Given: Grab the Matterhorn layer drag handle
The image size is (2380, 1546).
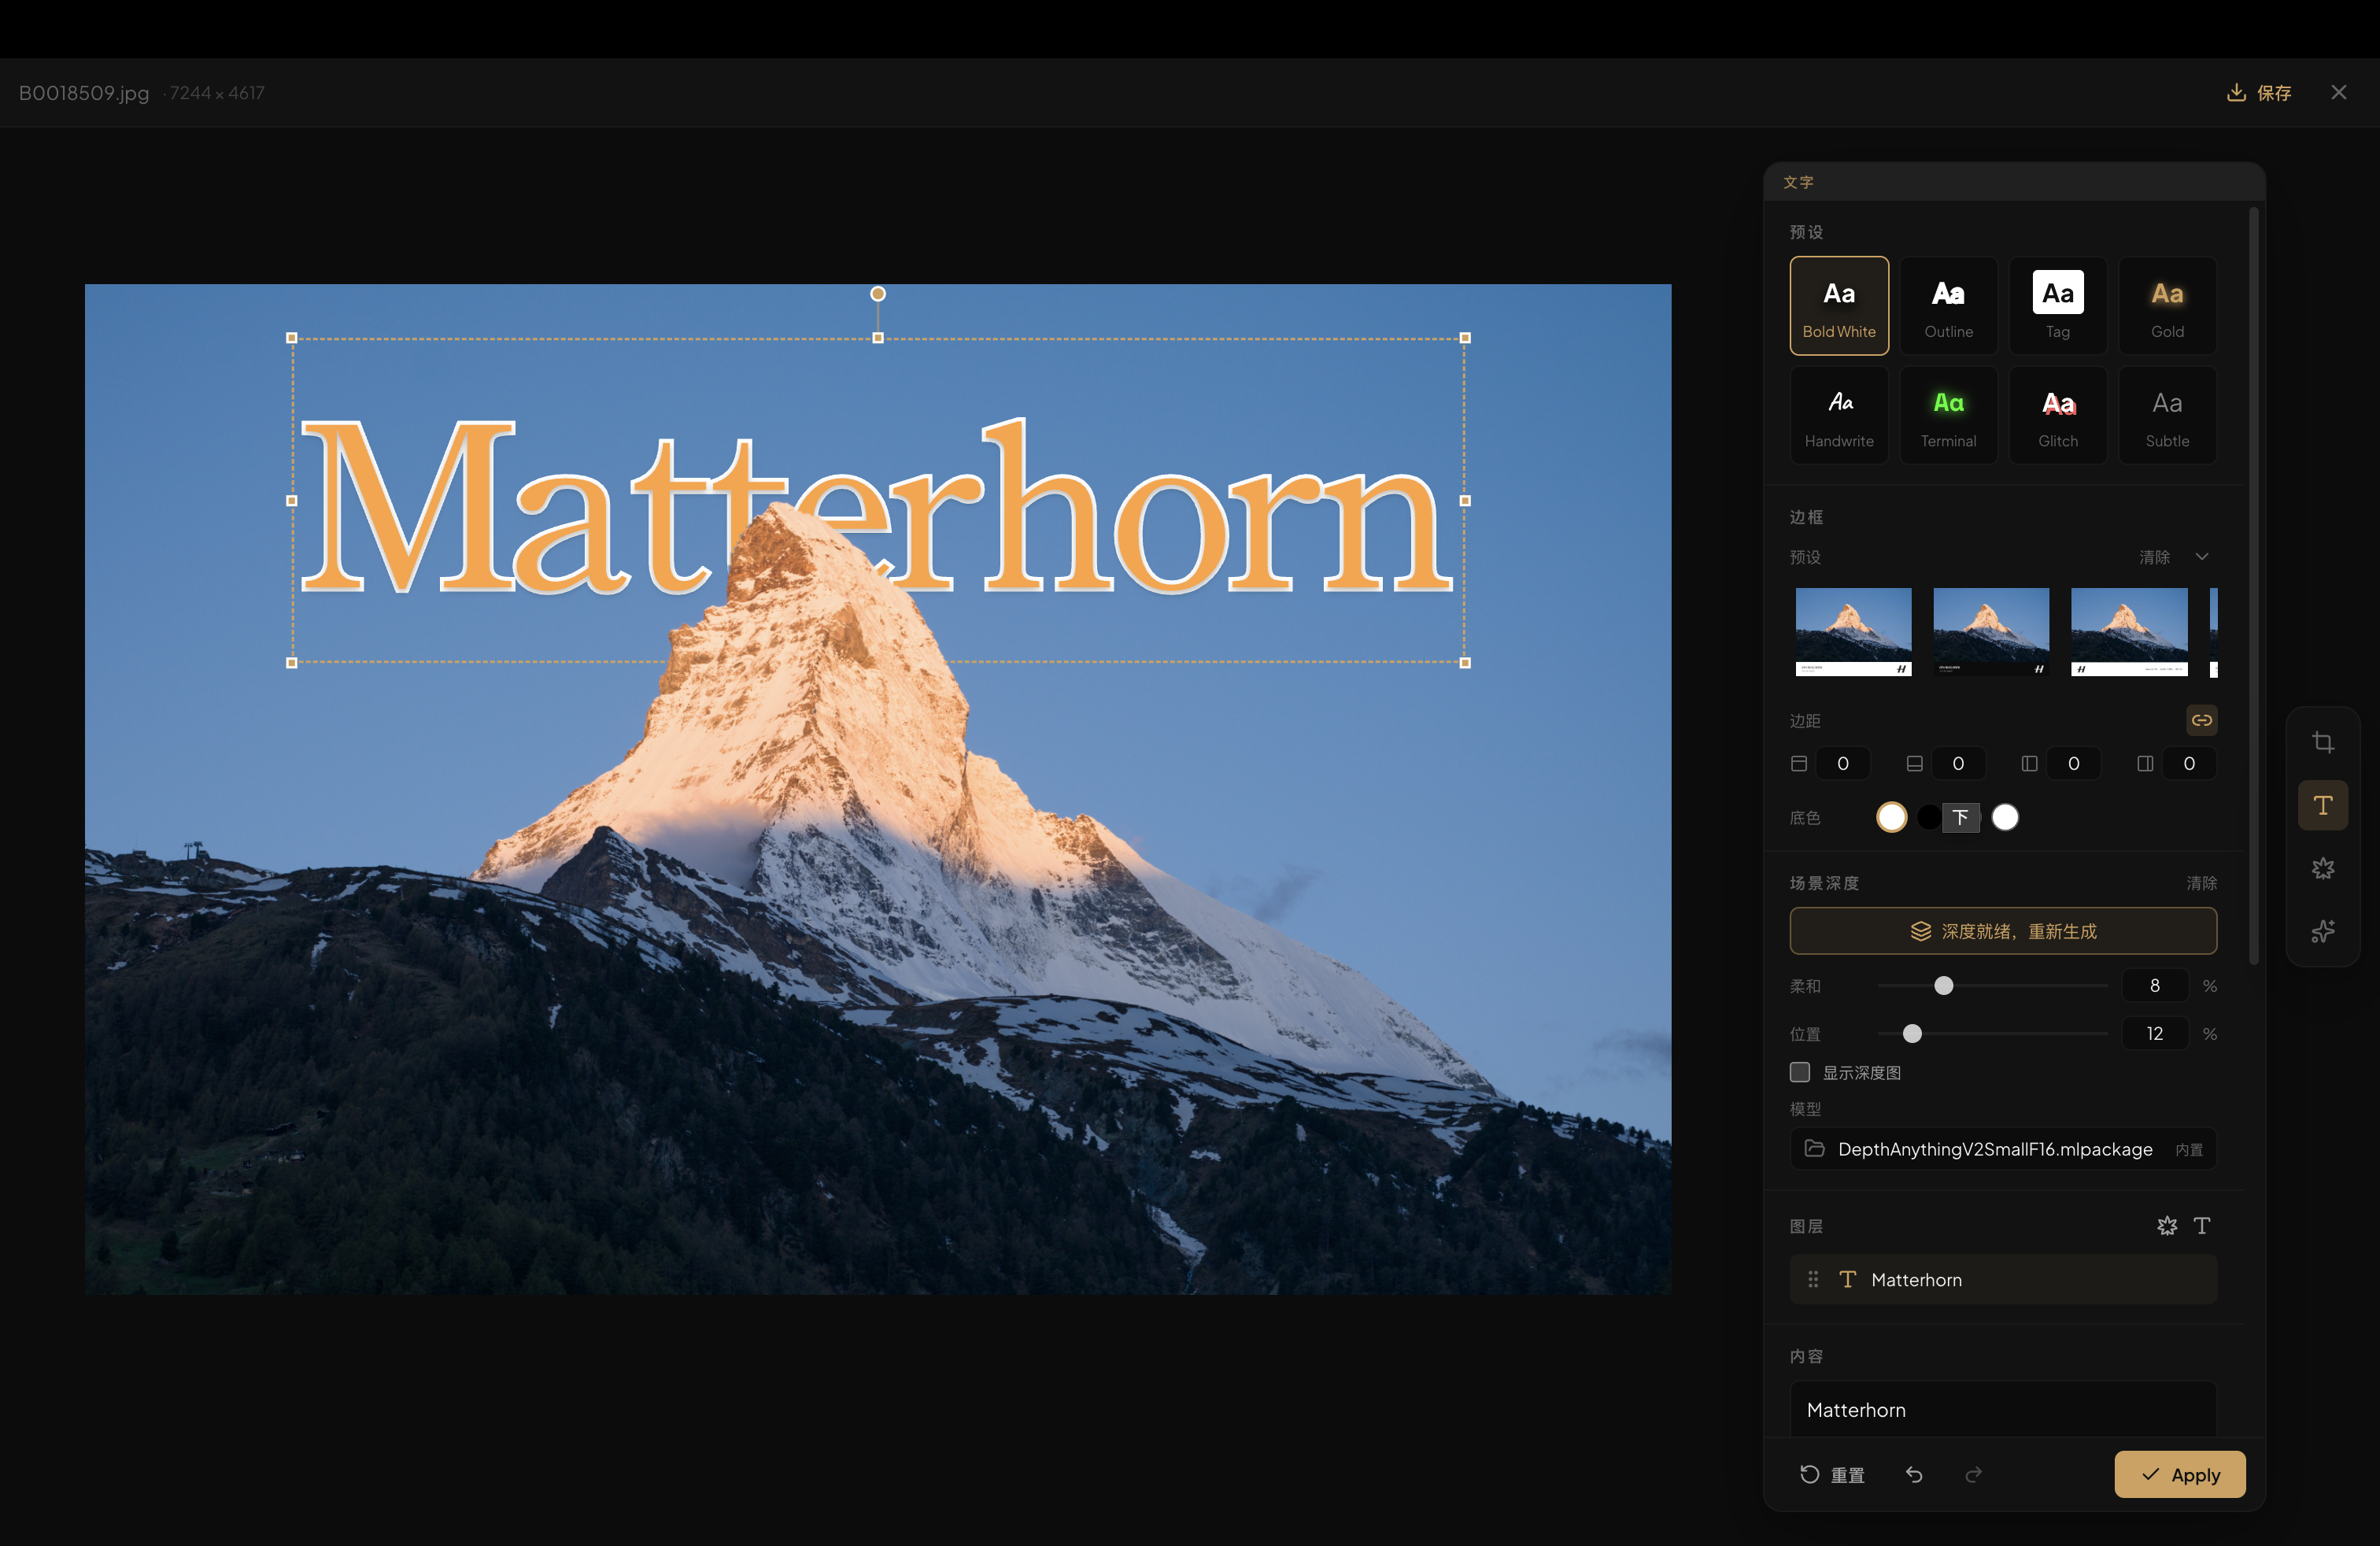Looking at the screenshot, I should click(x=1812, y=1279).
